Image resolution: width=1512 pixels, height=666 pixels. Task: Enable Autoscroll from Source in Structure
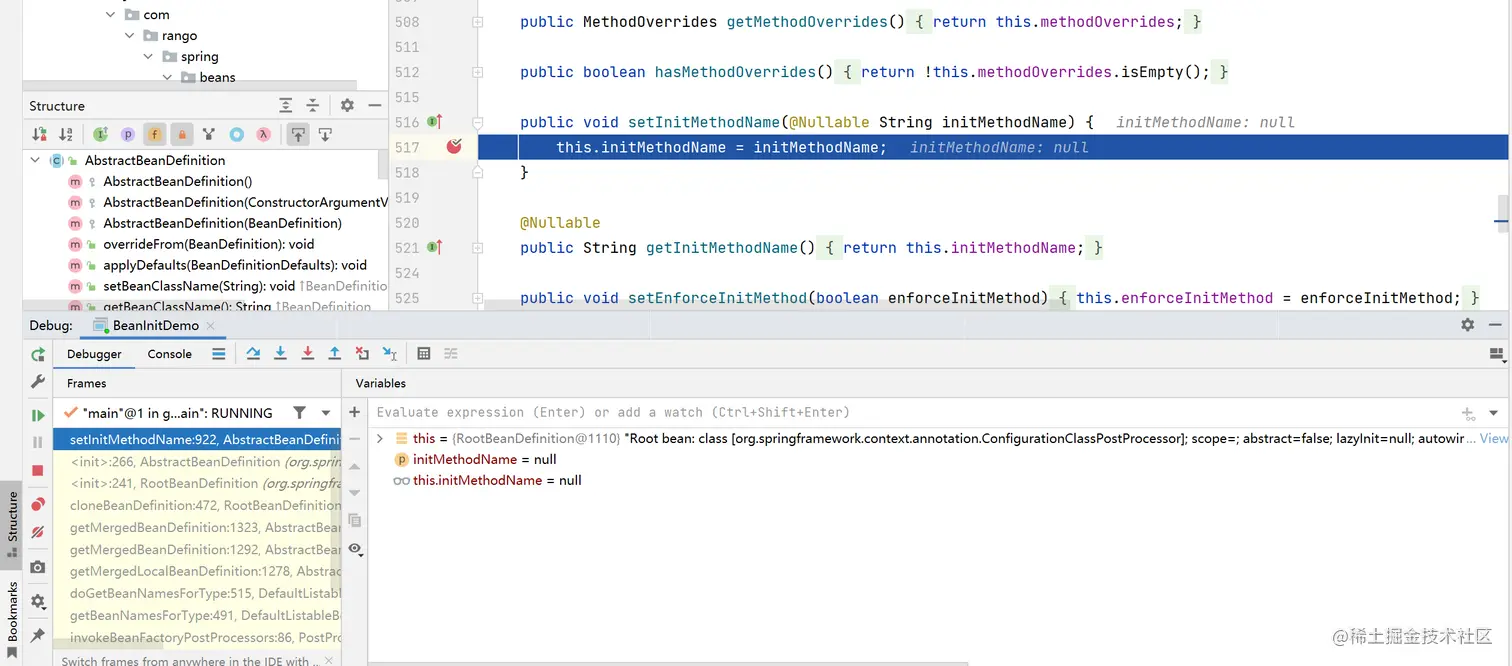tap(325, 134)
